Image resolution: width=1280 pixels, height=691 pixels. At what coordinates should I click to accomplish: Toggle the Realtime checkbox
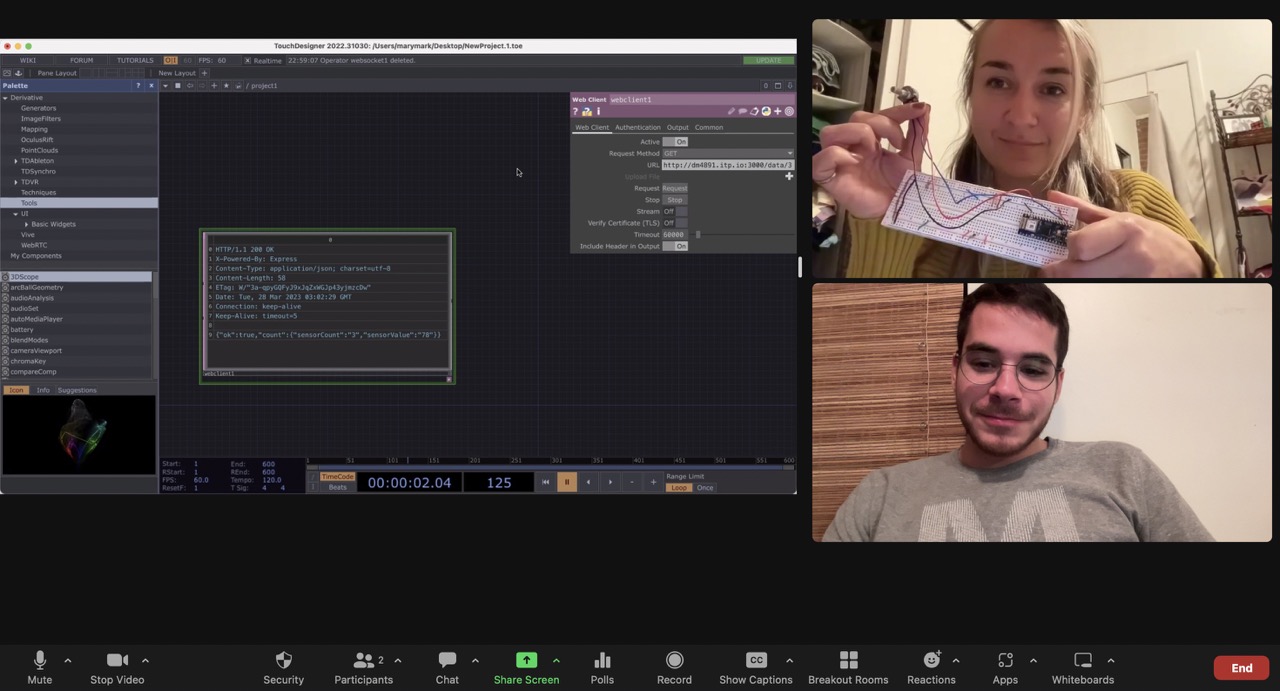(247, 60)
